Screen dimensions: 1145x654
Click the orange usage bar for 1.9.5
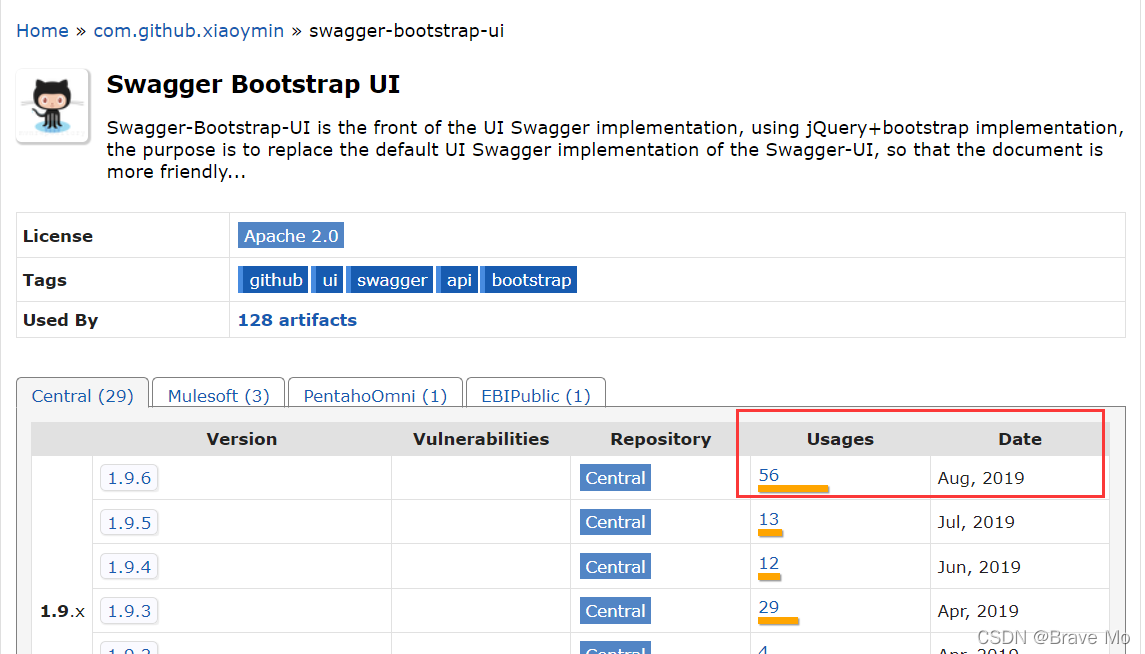click(770, 534)
